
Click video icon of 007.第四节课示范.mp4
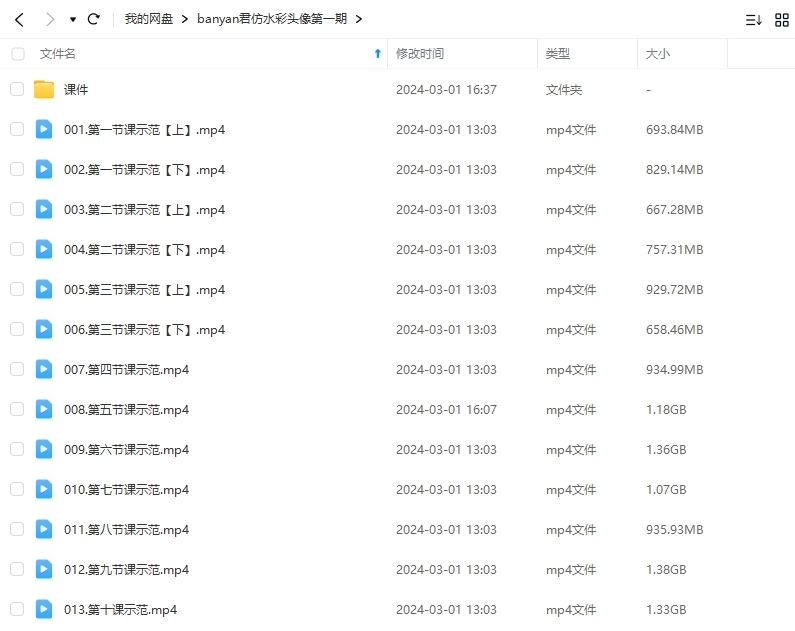point(44,369)
